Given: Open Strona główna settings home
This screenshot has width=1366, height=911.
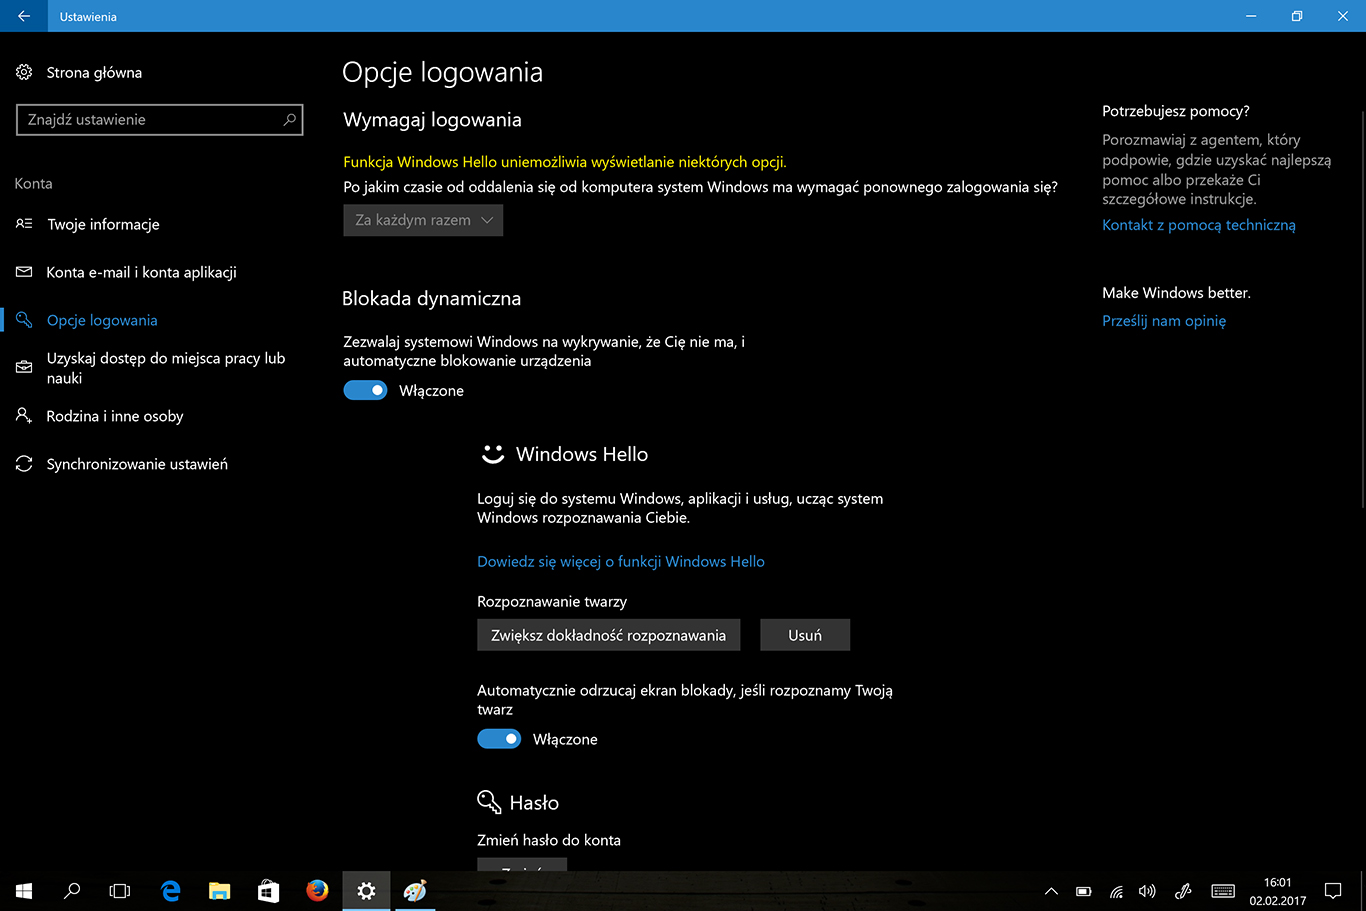Looking at the screenshot, I should 94,72.
